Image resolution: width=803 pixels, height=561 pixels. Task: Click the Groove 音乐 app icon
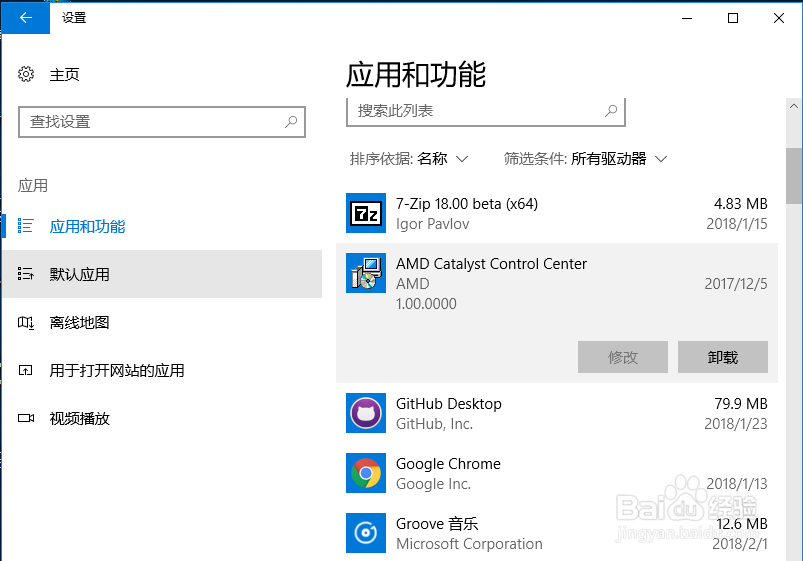click(x=366, y=533)
